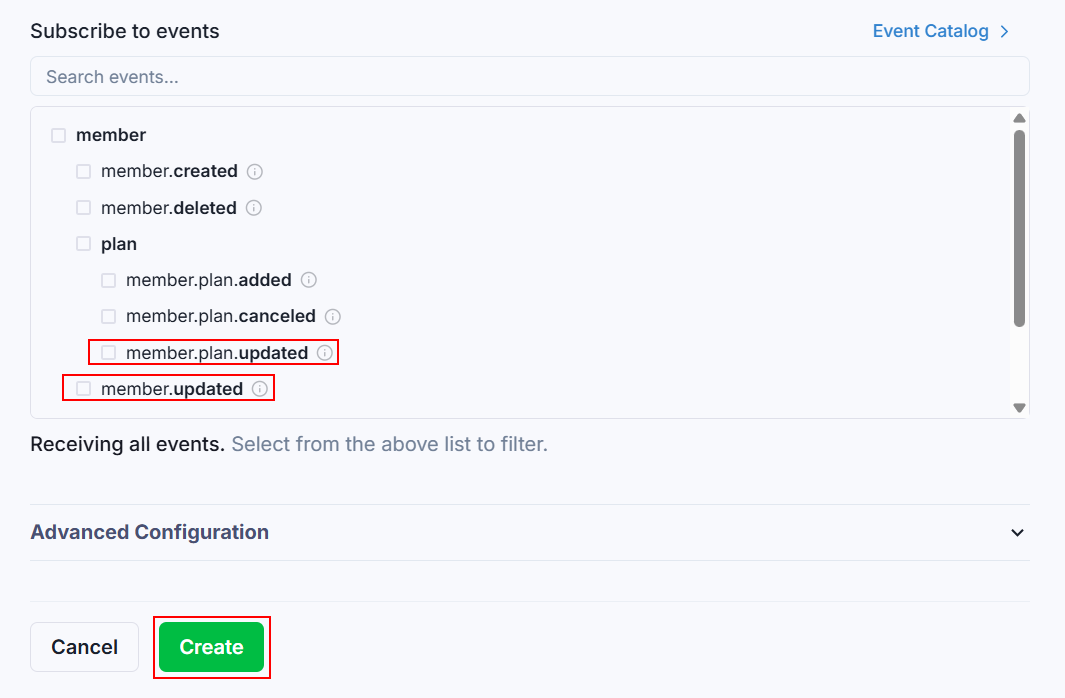1065x698 pixels.
Task: Toggle the member.plan.canceled checkbox
Action: click(x=109, y=316)
